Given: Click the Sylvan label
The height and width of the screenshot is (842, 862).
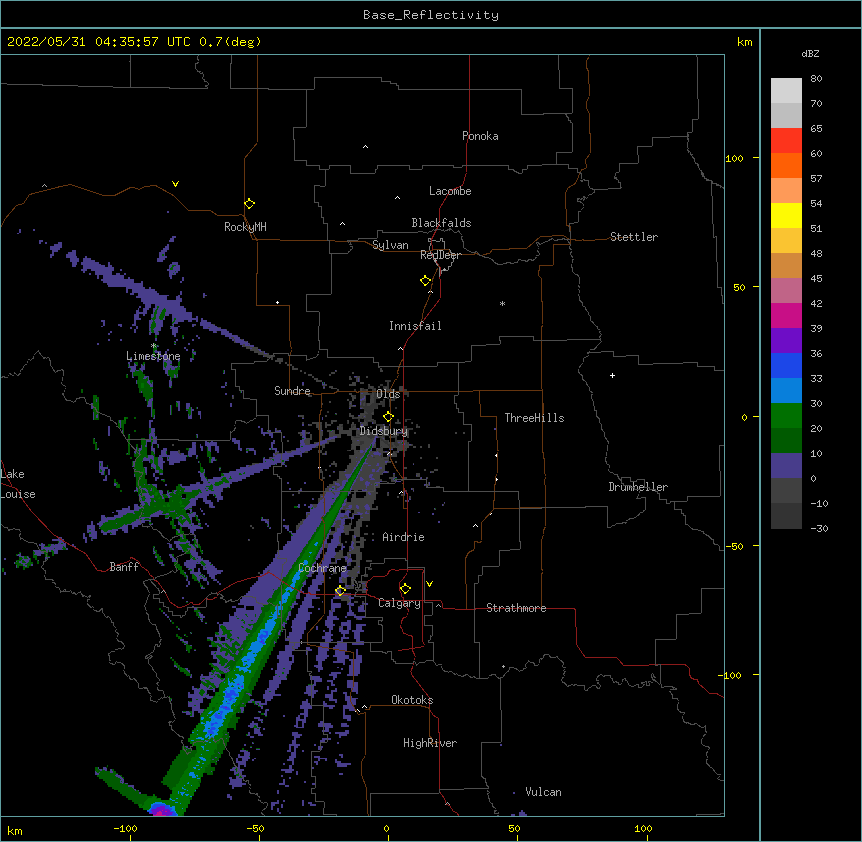Looking at the screenshot, I should click(390, 245).
